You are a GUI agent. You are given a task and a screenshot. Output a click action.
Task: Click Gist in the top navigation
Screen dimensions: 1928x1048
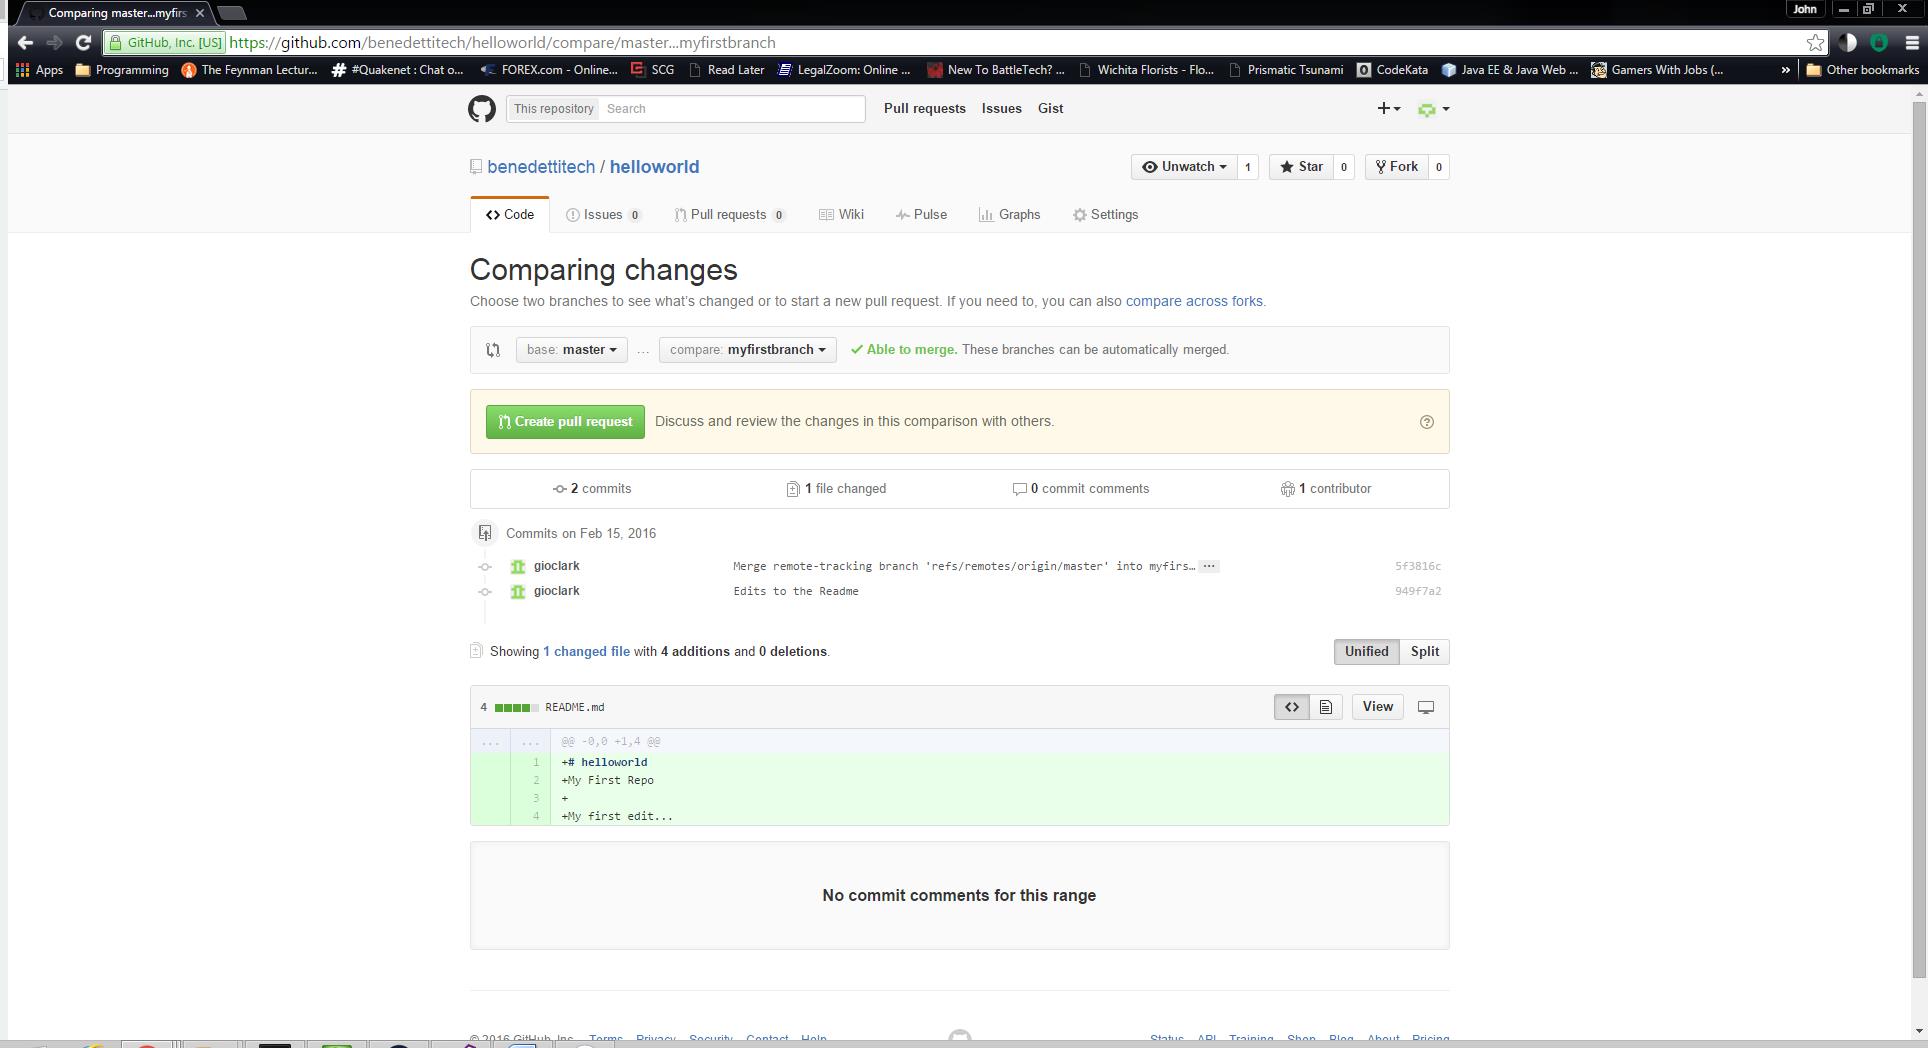(1050, 109)
